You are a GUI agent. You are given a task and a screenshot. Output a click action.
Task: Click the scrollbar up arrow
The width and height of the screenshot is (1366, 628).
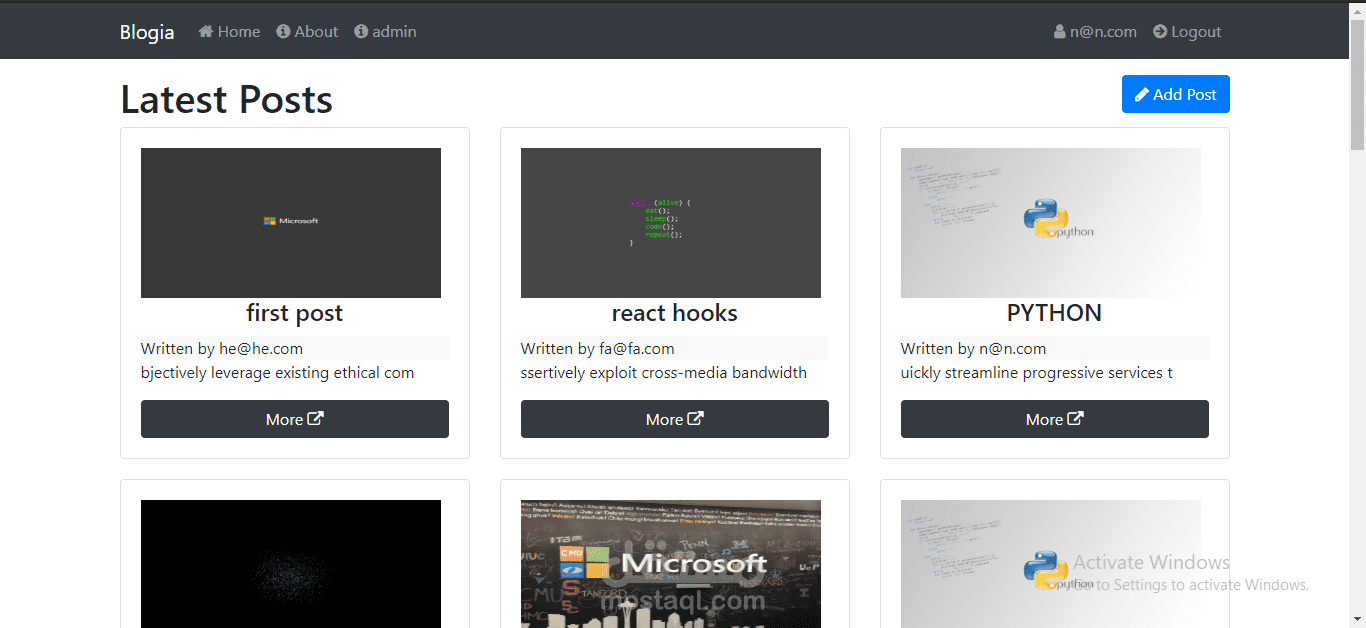coord(1357,10)
